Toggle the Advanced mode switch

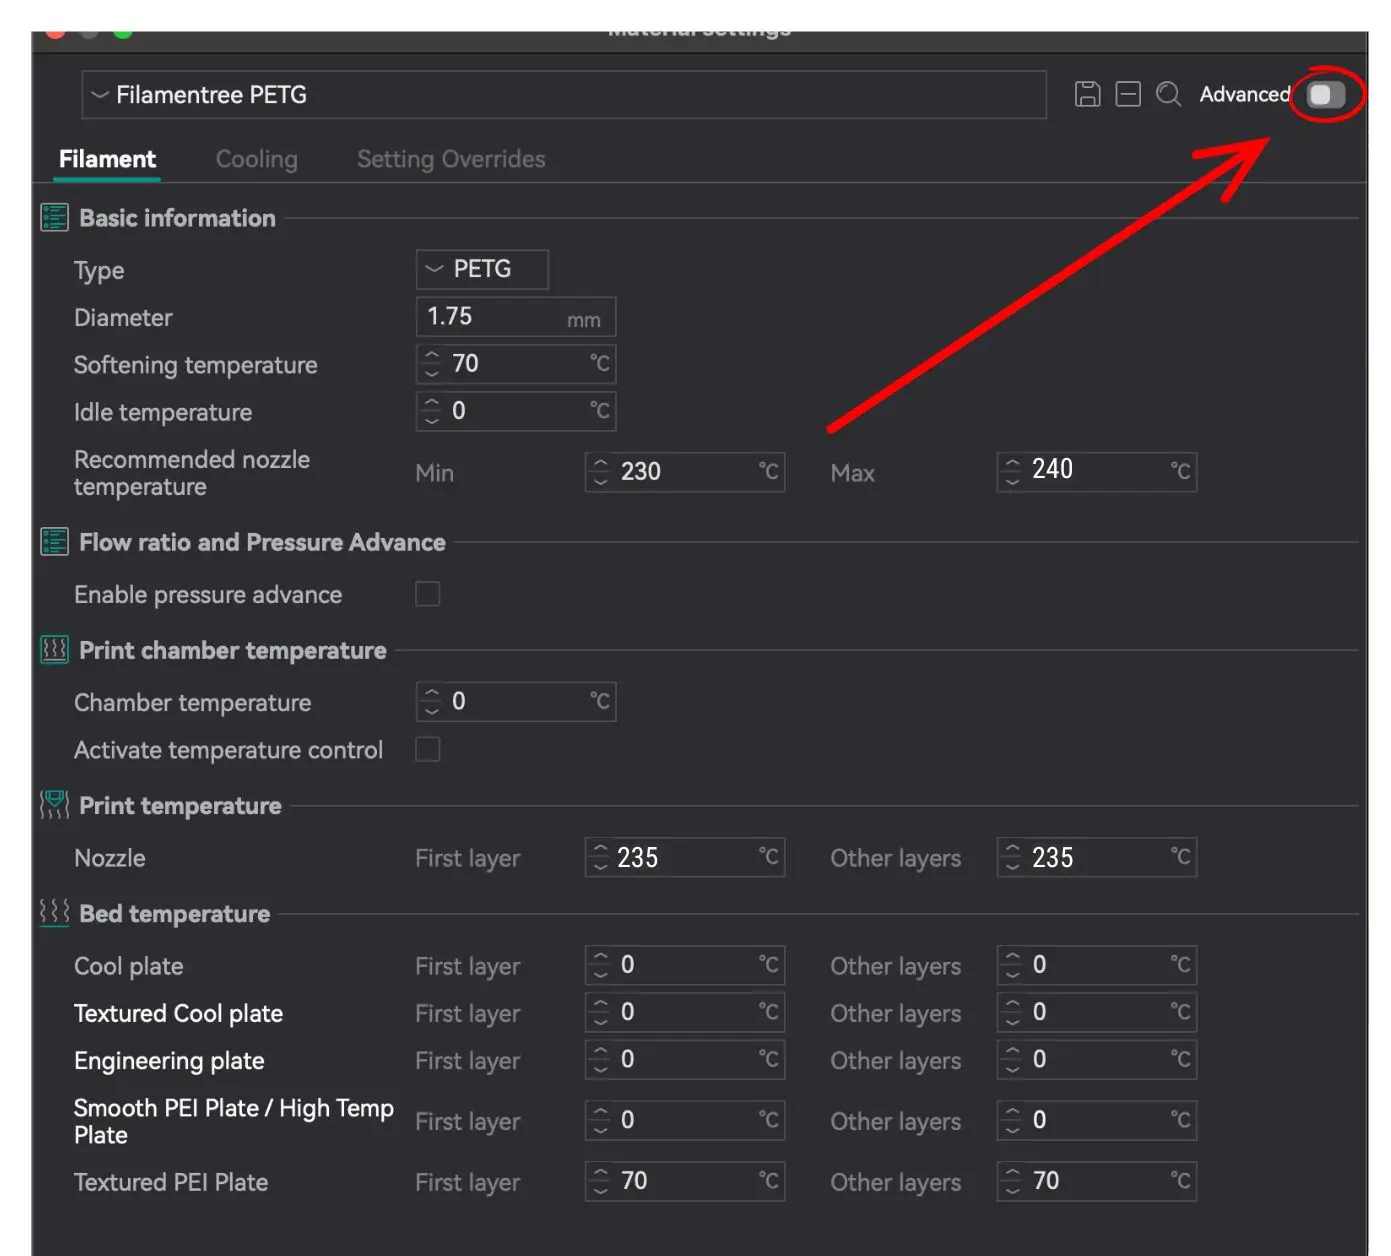coord(1326,94)
